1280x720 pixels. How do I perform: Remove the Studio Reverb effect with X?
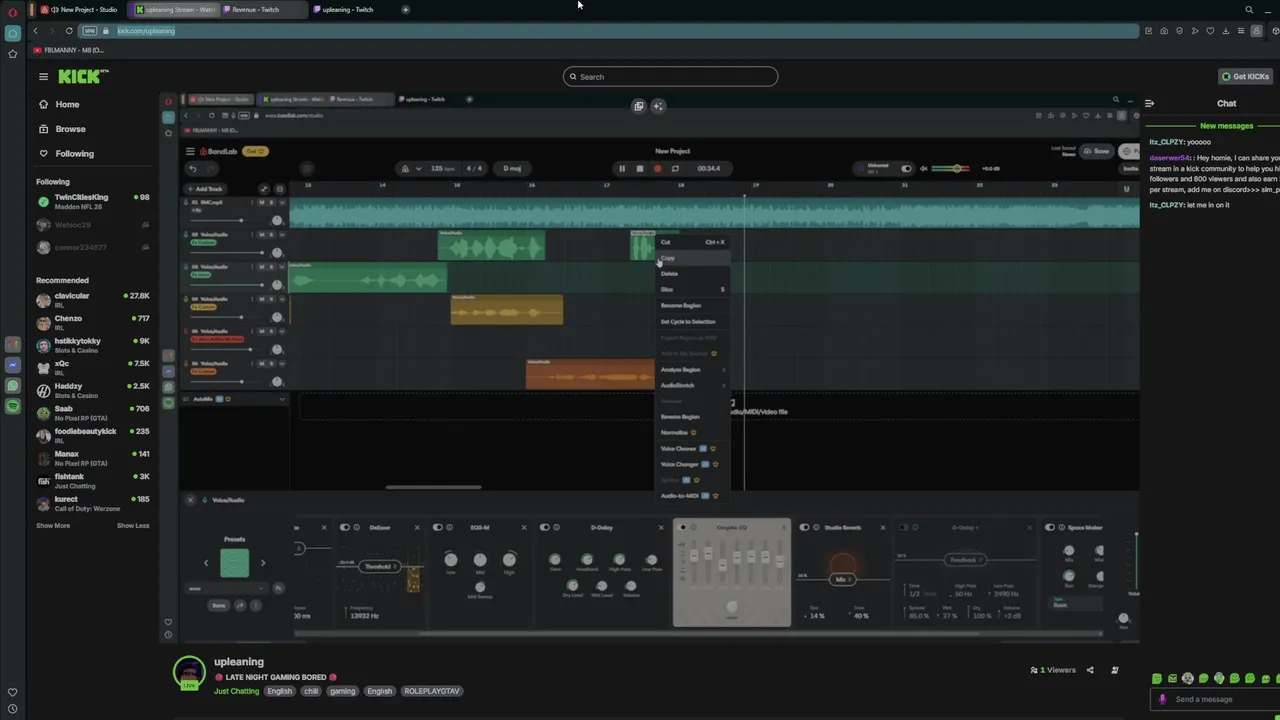(x=883, y=527)
